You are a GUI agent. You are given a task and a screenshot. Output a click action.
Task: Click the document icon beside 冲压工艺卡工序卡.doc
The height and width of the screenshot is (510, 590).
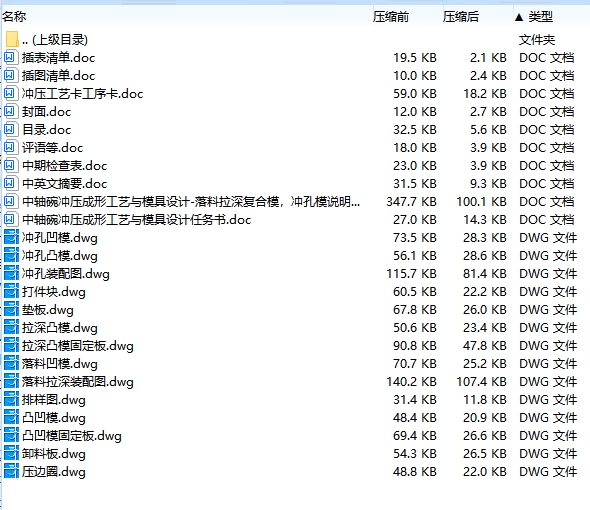[x=11, y=93]
